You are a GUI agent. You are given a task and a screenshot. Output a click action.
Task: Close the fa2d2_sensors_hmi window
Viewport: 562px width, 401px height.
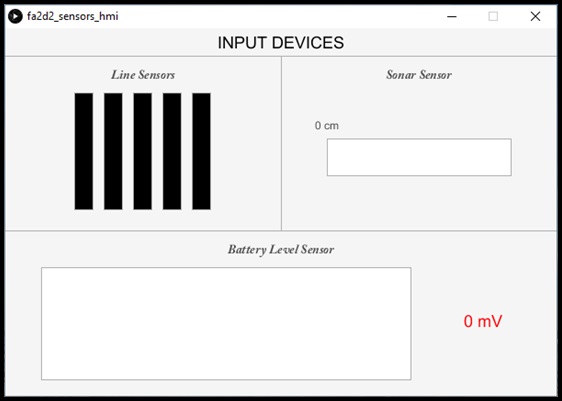click(x=535, y=16)
